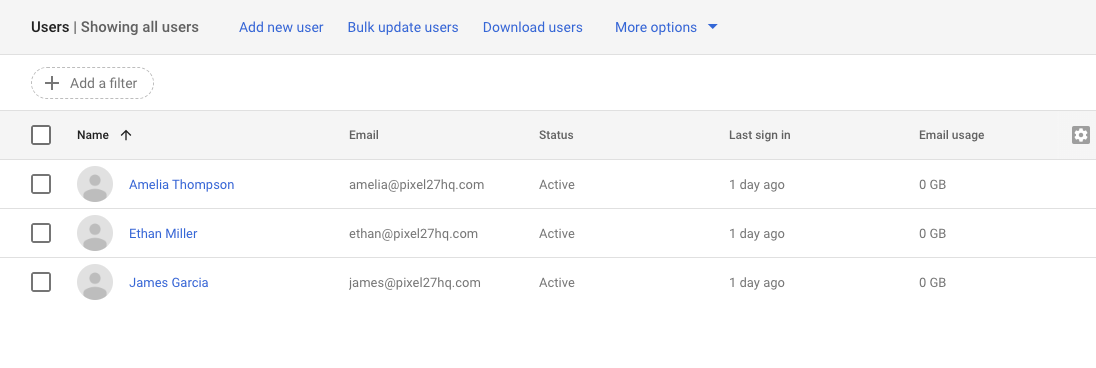Open James Garcia's user page
Viewport: 1096px width, 368px height.
click(x=168, y=283)
